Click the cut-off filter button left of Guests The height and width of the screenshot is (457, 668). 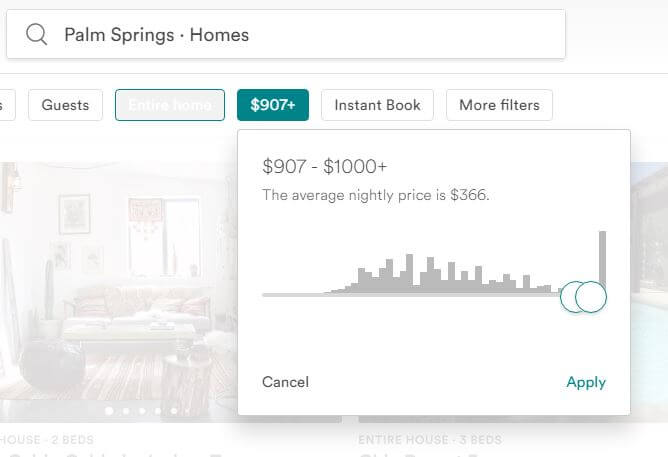pos(7,105)
